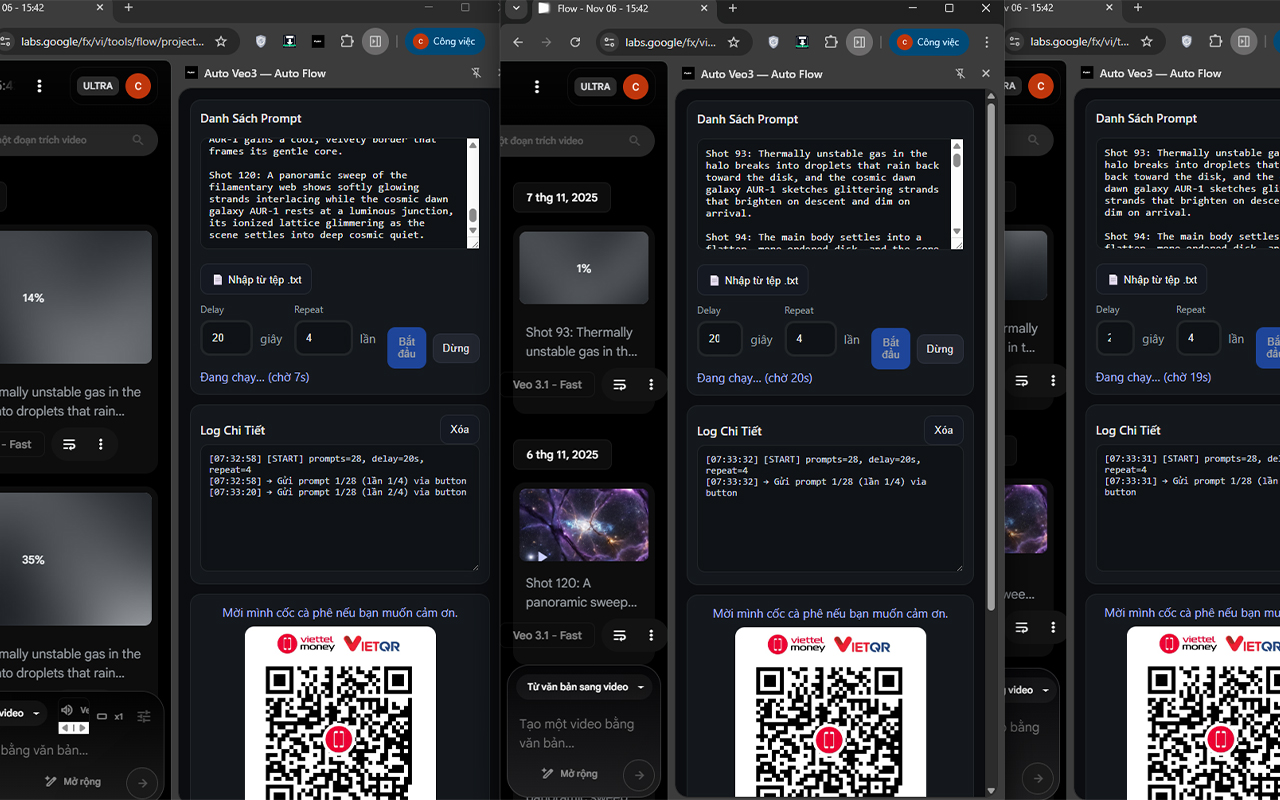The height and width of the screenshot is (800, 1280).
Task: Click the picture-in-picture icon in the player
Action: [x=100, y=716]
